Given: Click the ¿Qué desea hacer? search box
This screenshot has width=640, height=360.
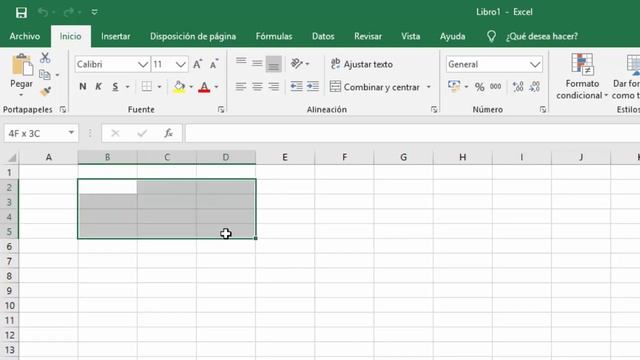Looking at the screenshot, I should (x=542, y=36).
